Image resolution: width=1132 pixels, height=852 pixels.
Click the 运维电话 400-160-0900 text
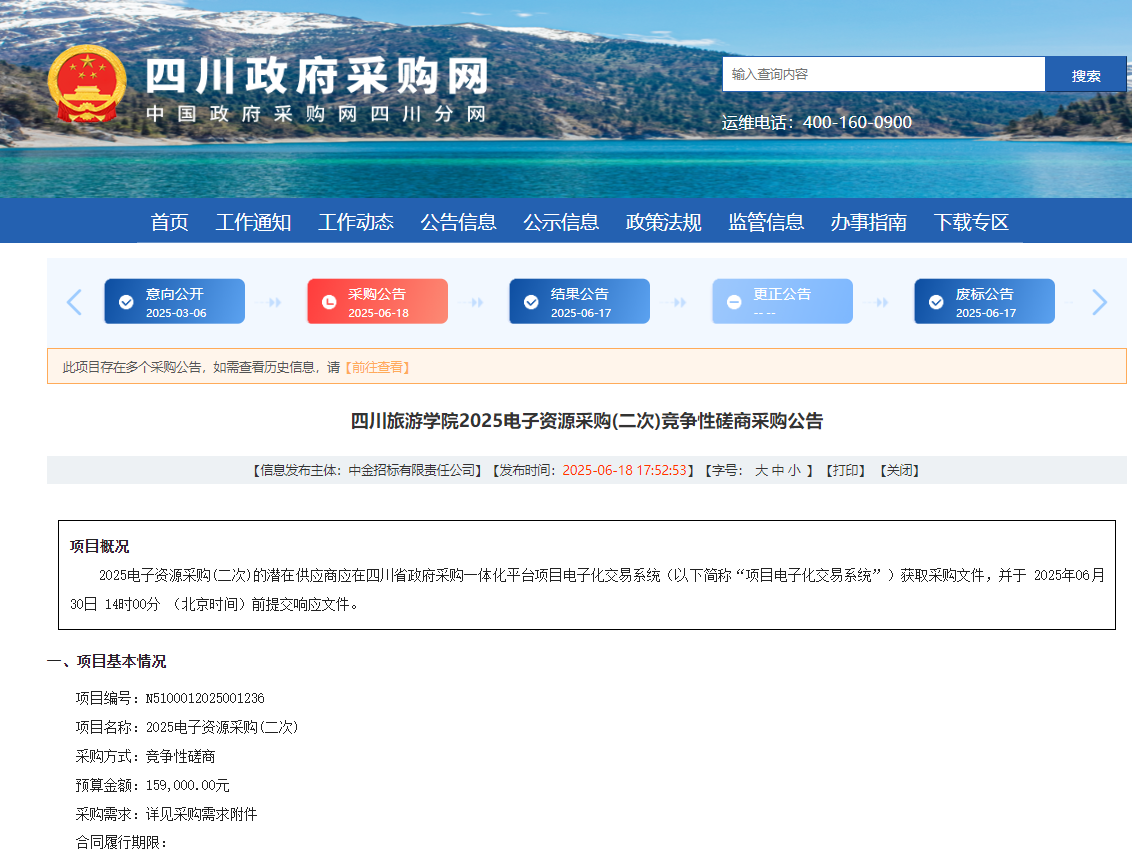[x=817, y=122]
